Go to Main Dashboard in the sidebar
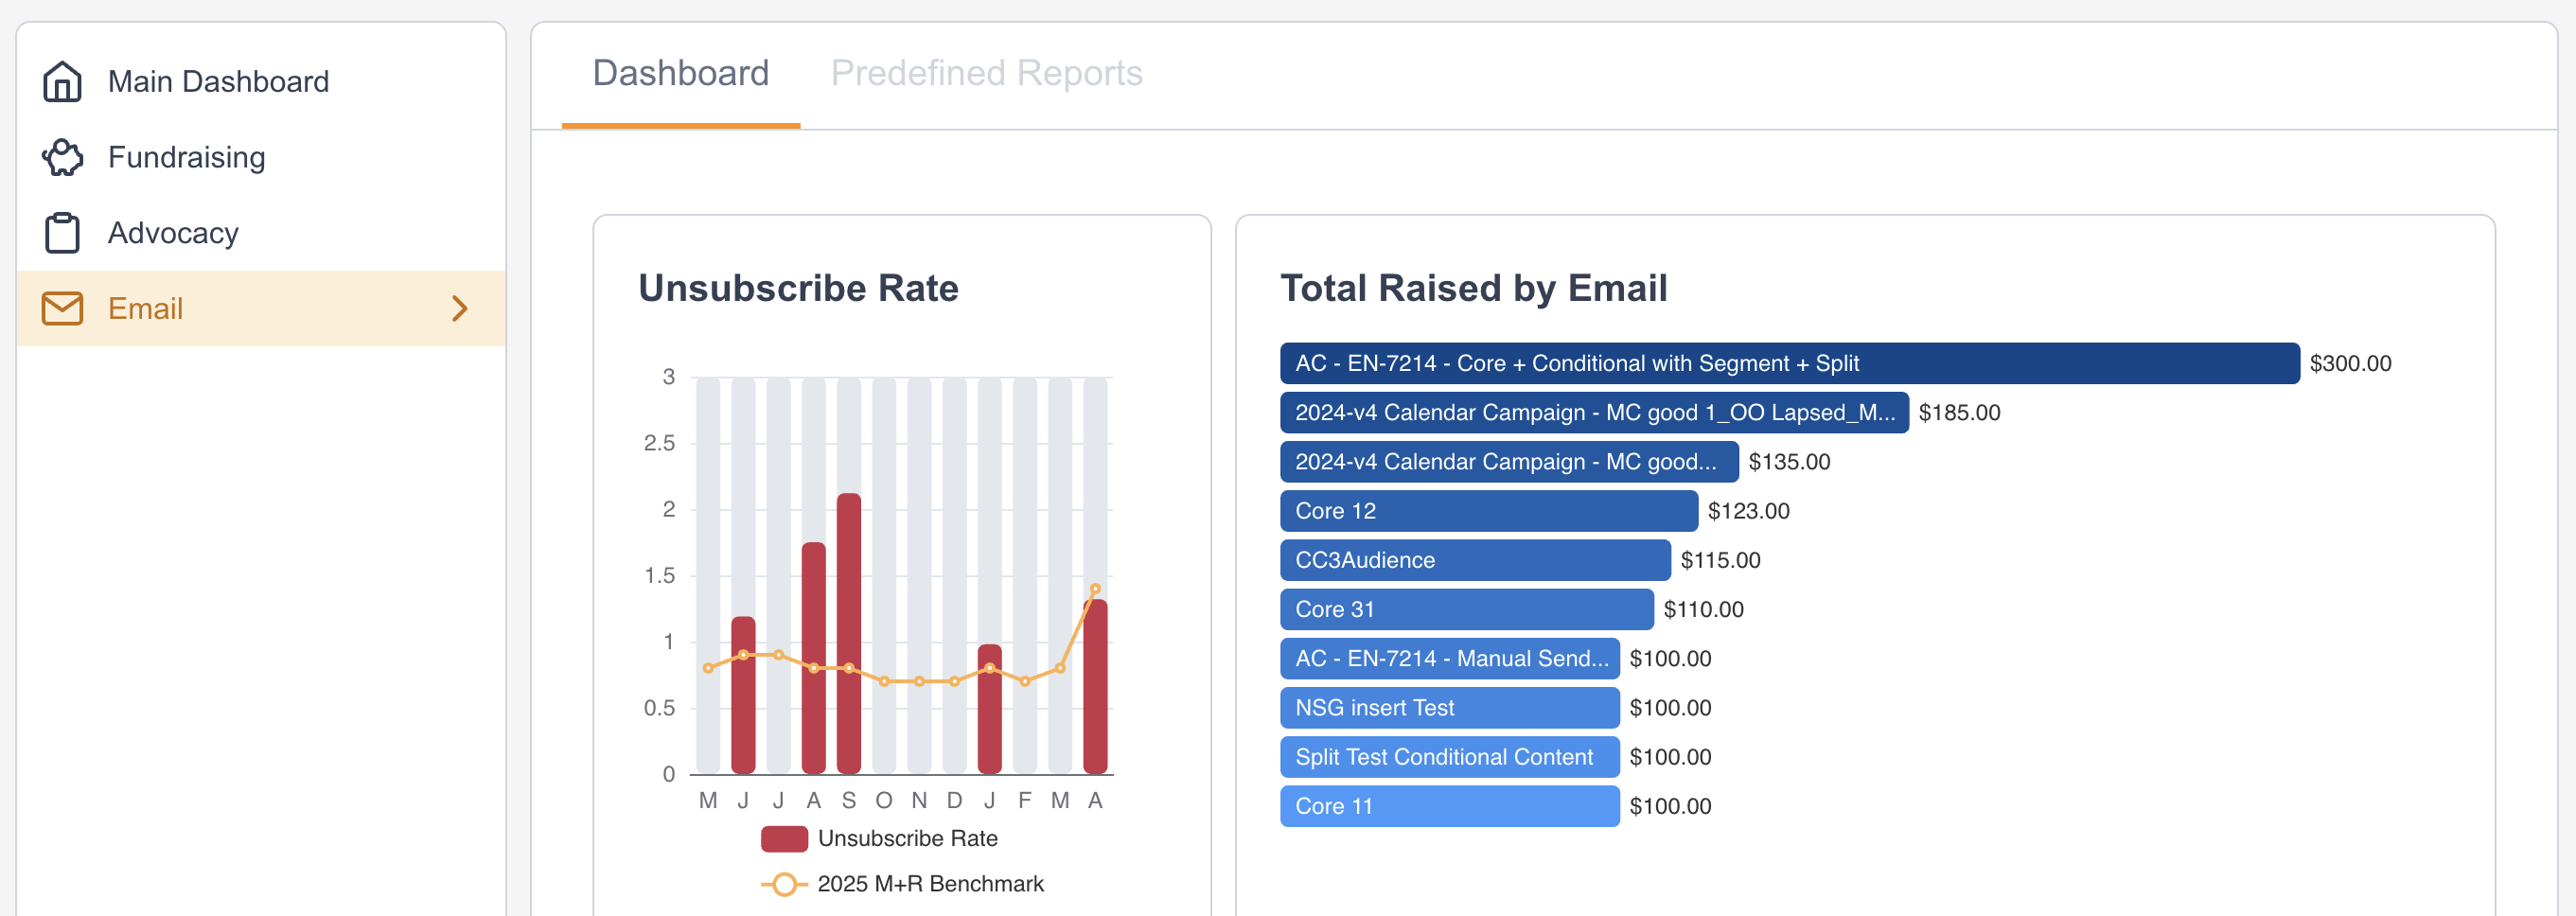The image size is (2576, 916). 218,81
